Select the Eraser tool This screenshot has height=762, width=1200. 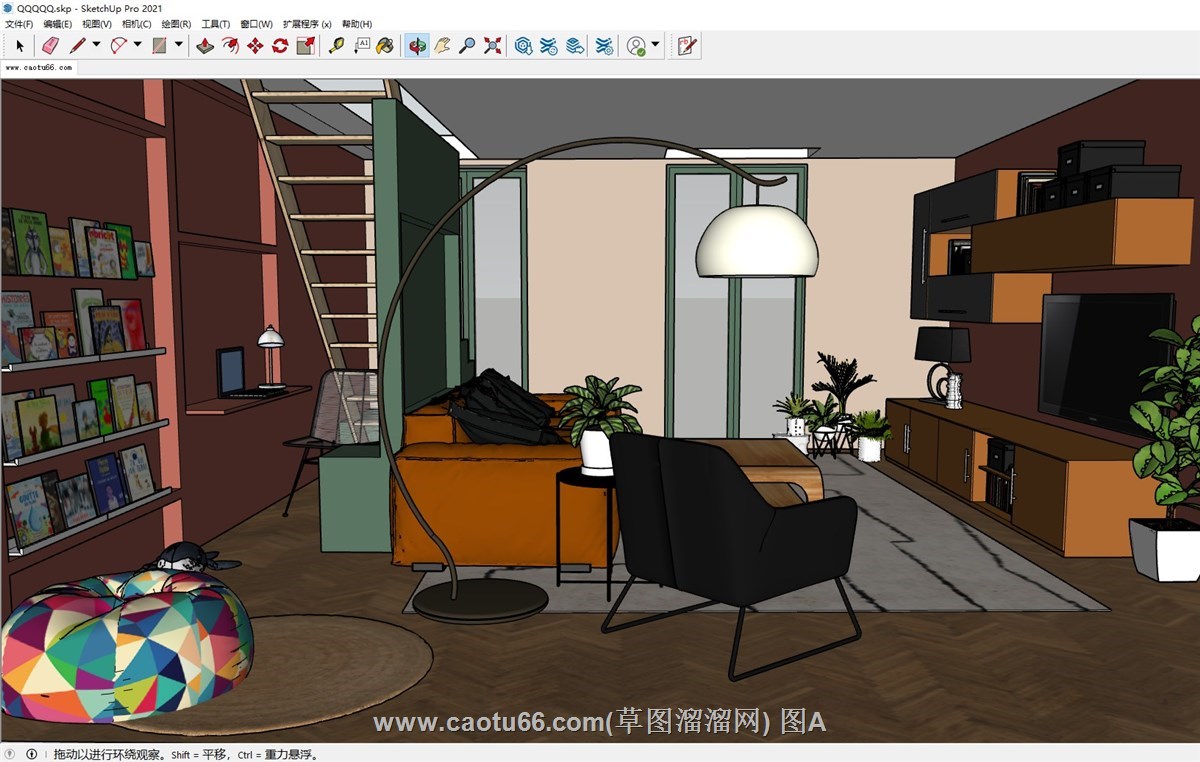click(50, 45)
